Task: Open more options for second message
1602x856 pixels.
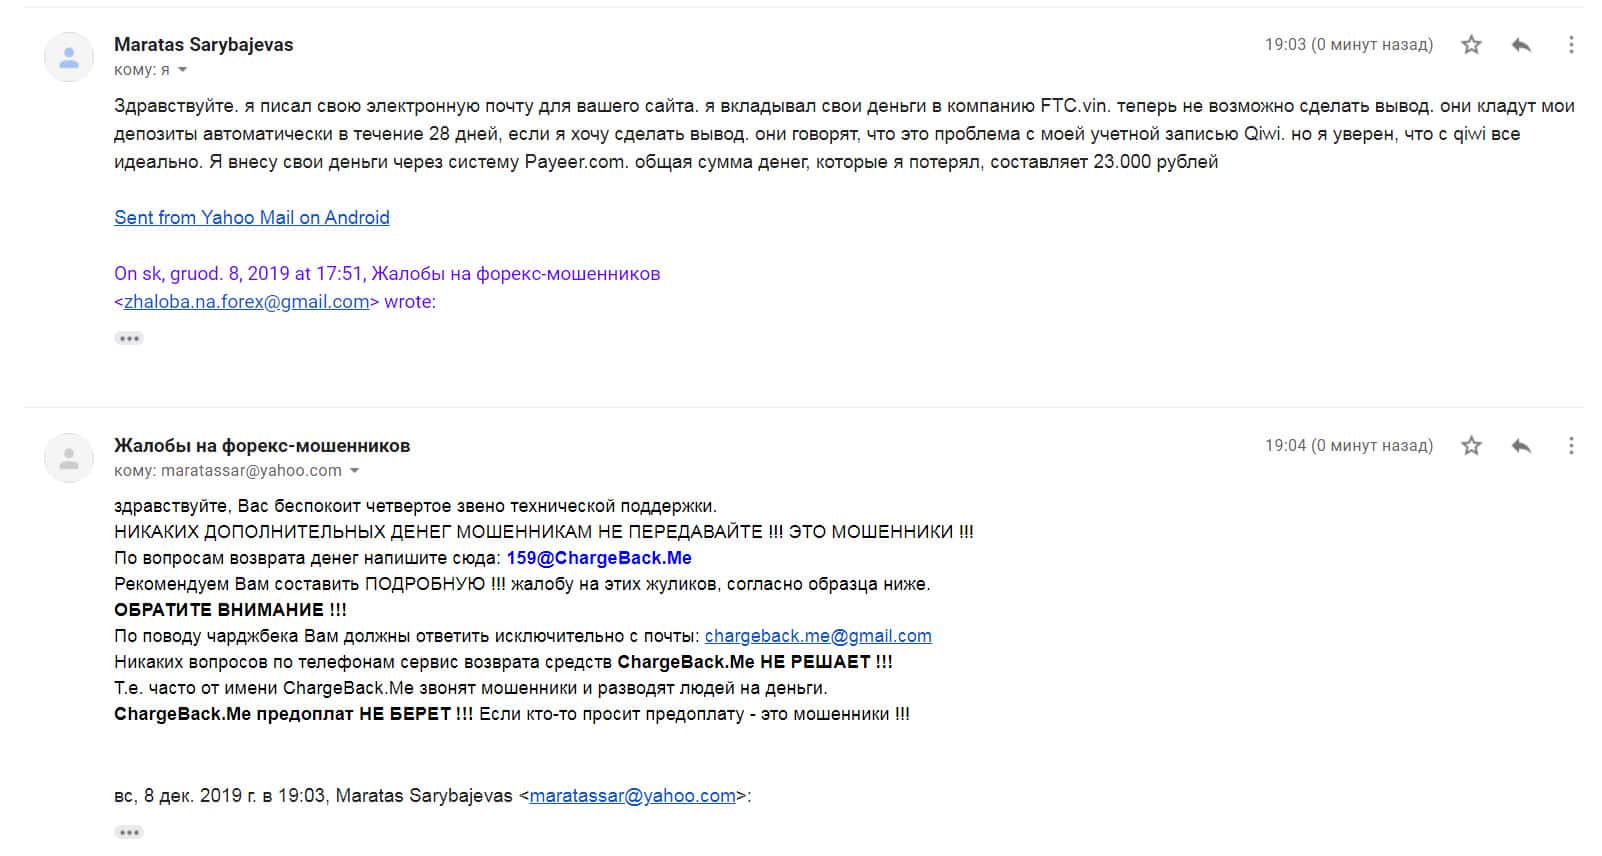Action: tap(1571, 446)
